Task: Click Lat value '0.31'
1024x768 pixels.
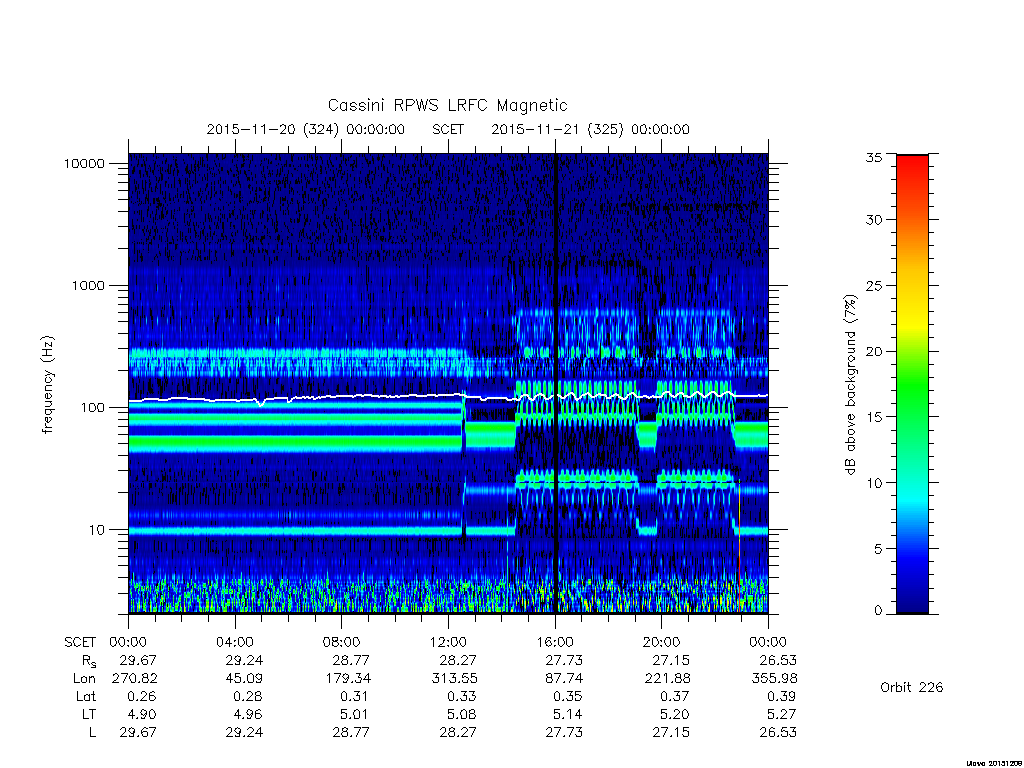Action: point(355,696)
